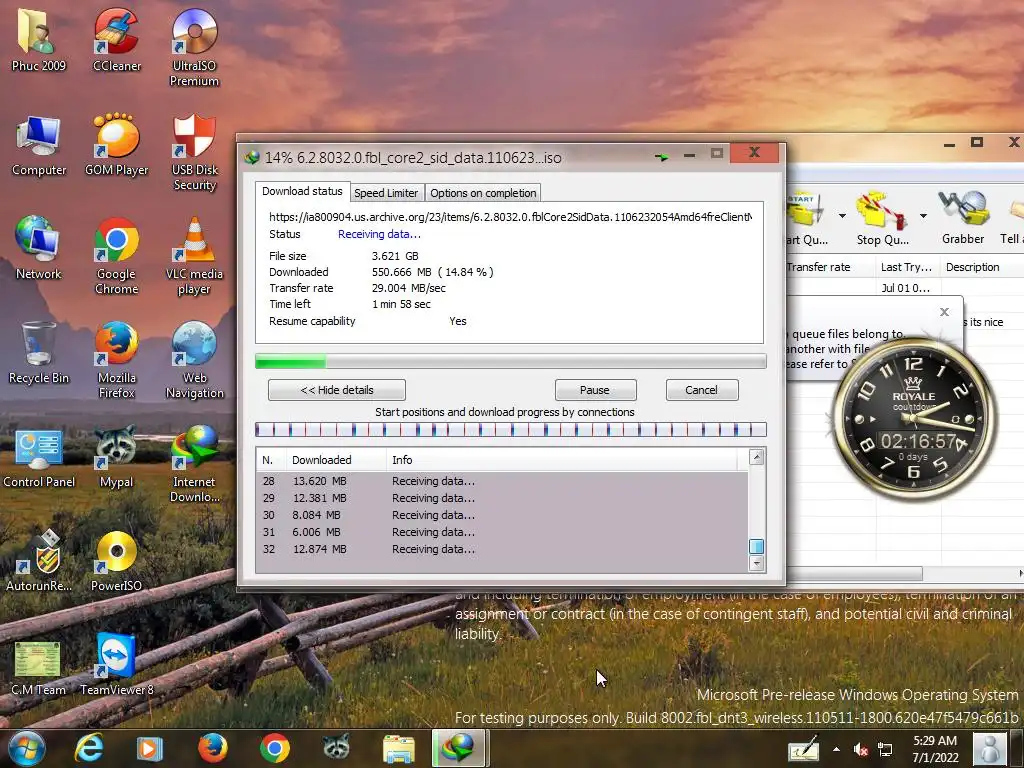Launch Mozilla Firefox desktop shortcut

[116, 360]
